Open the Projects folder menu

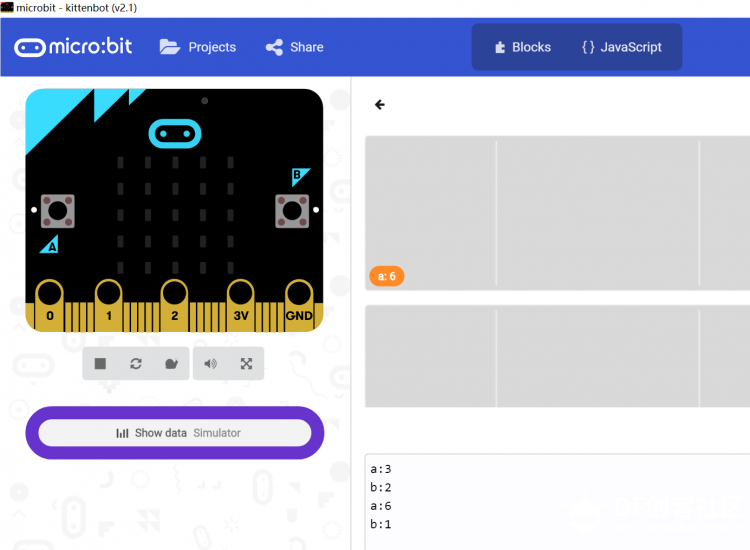198,47
